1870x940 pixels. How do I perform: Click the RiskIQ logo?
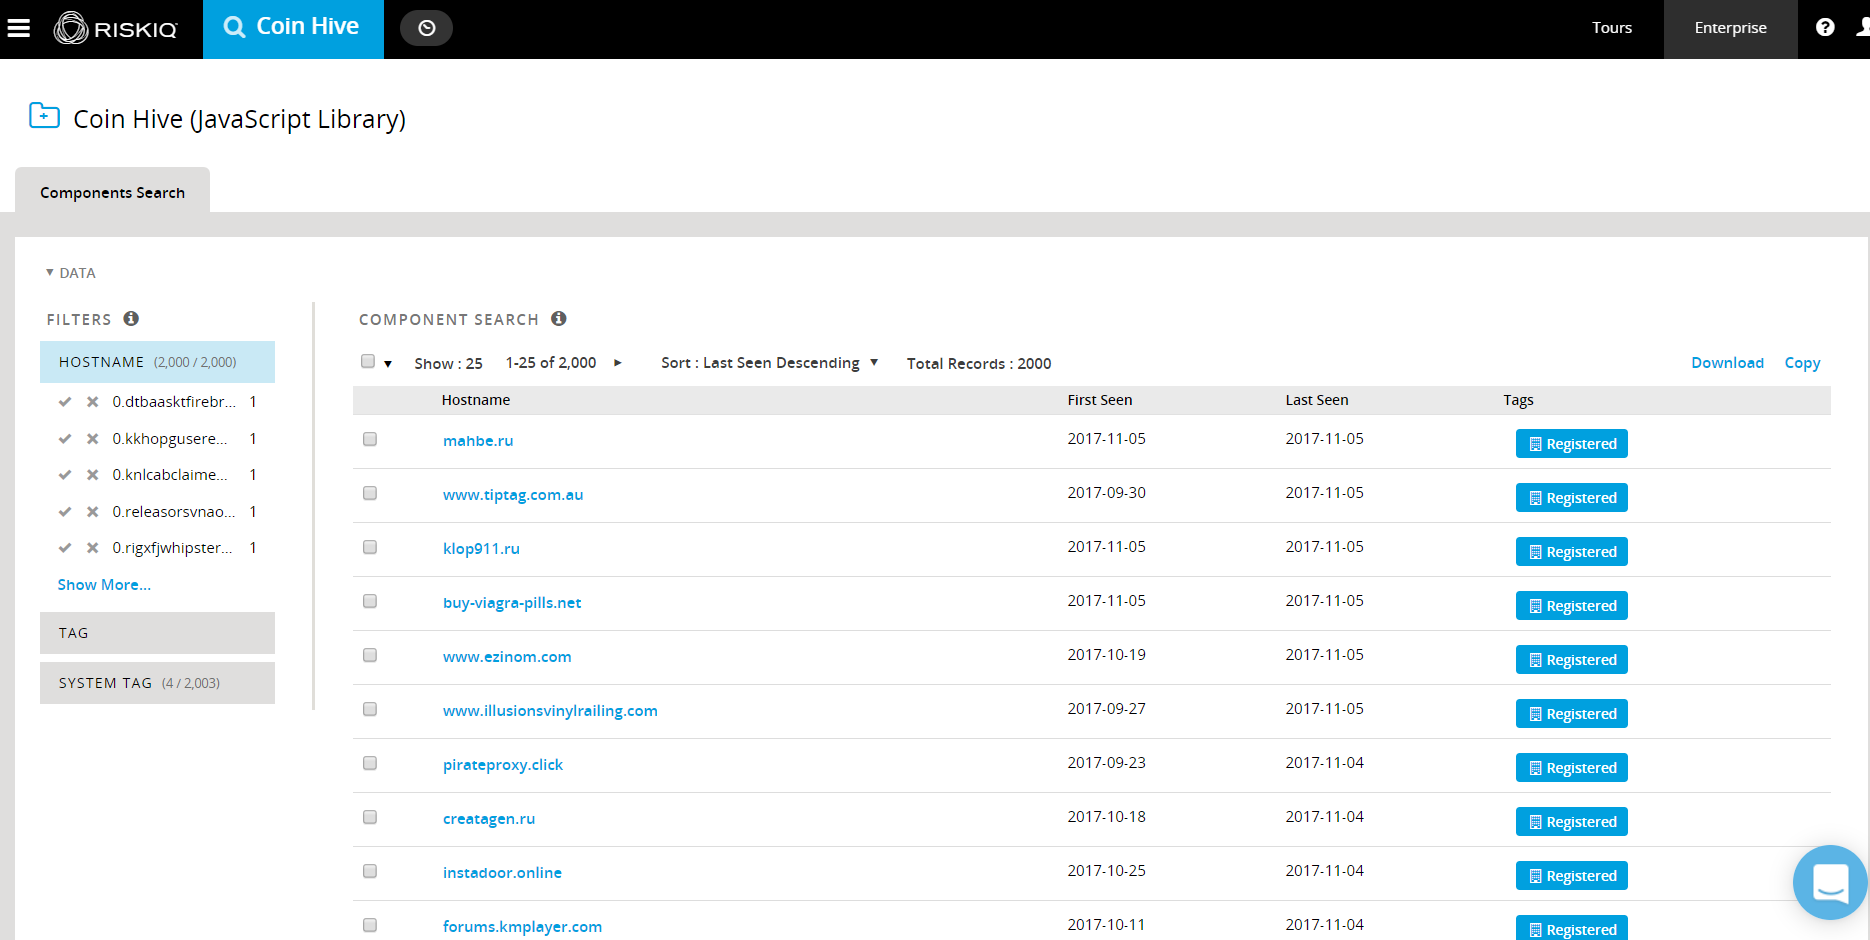point(115,28)
